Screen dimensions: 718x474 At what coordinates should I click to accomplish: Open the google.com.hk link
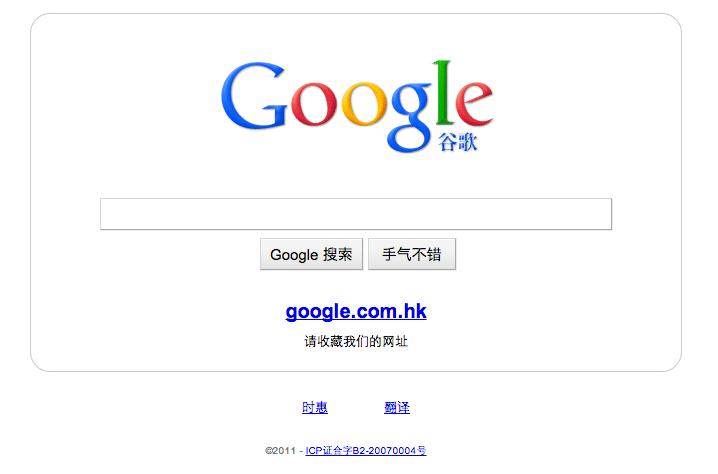tap(356, 312)
